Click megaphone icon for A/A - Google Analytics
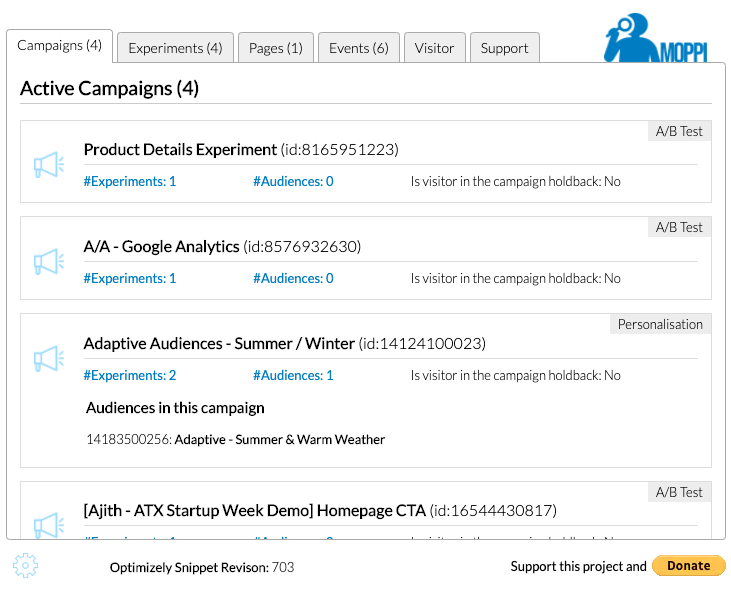 point(48,261)
